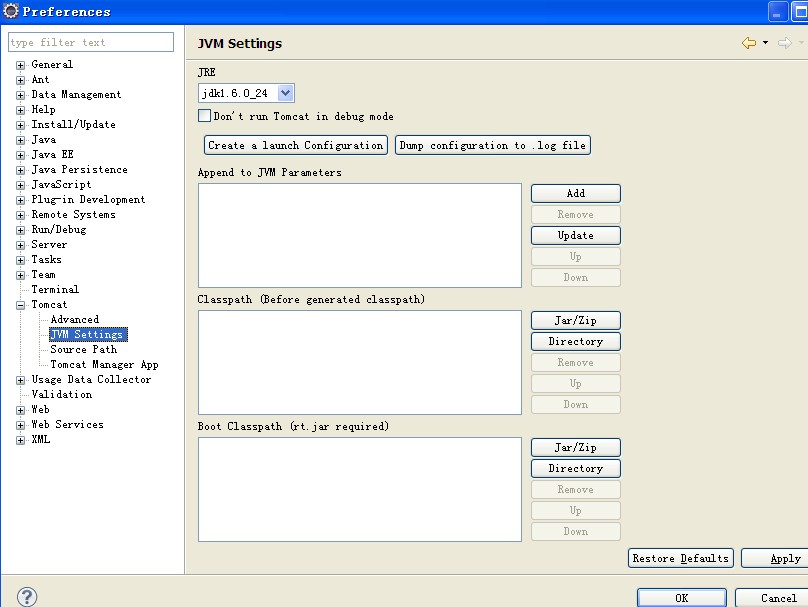This screenshot has width=808, height=607.
Task: Expand the Server tree node
Action: click(21, 245)
